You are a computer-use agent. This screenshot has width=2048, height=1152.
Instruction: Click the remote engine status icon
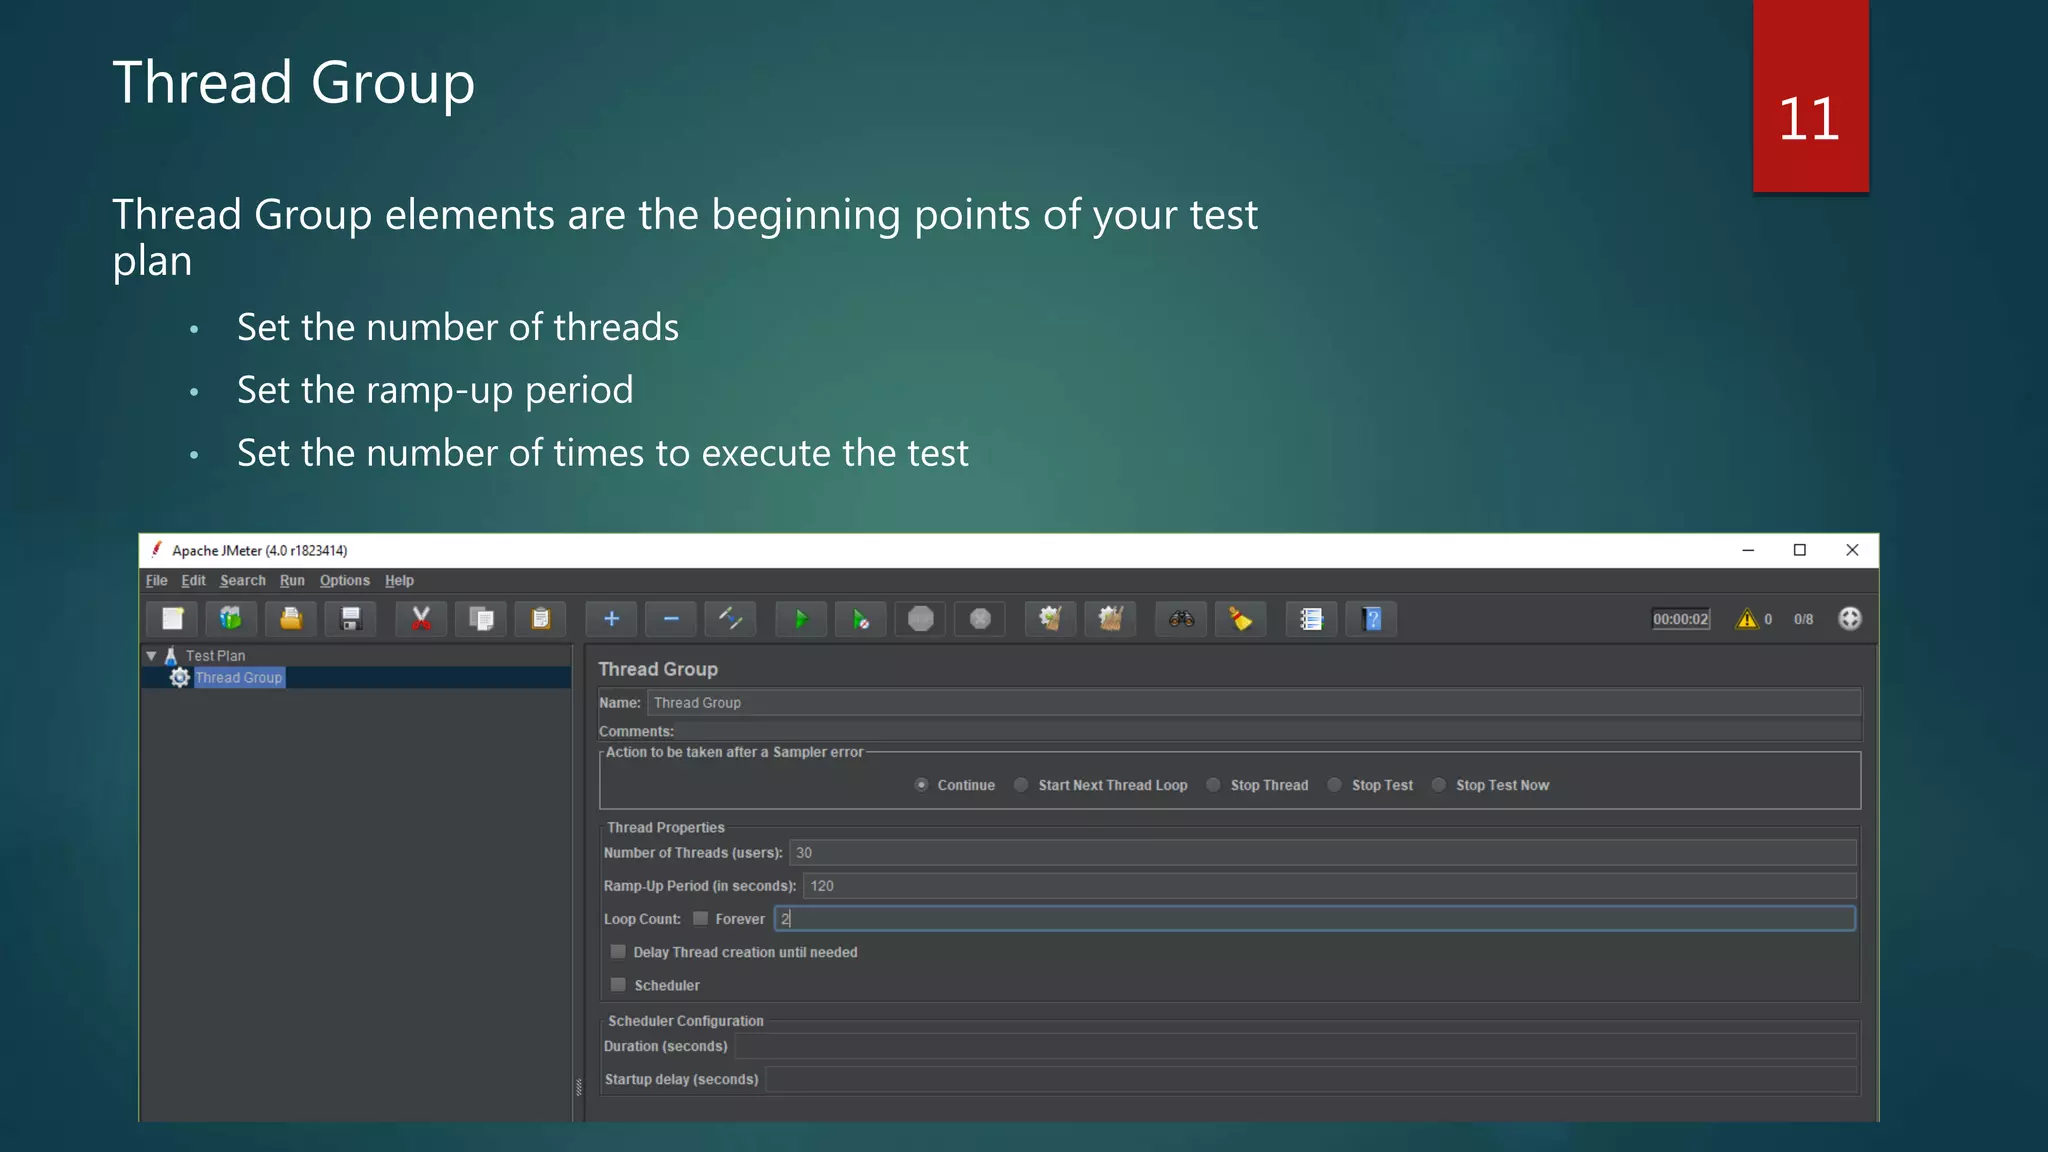[x=1850, y=619]
